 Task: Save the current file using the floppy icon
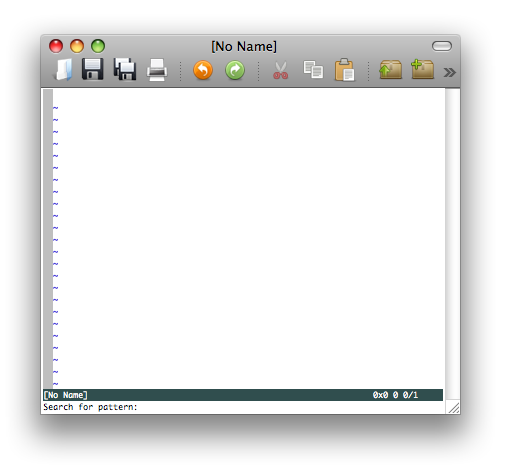point(93,69)
